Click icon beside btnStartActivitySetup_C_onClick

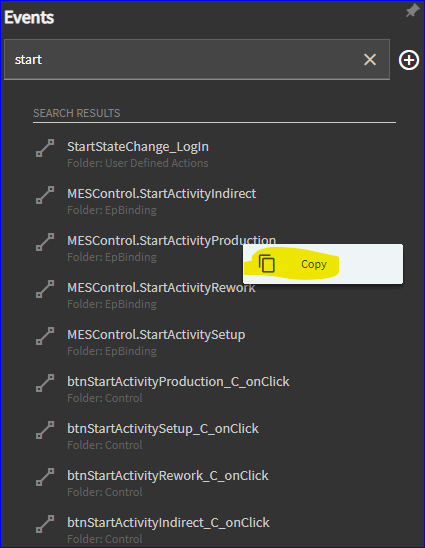(45, 430)
